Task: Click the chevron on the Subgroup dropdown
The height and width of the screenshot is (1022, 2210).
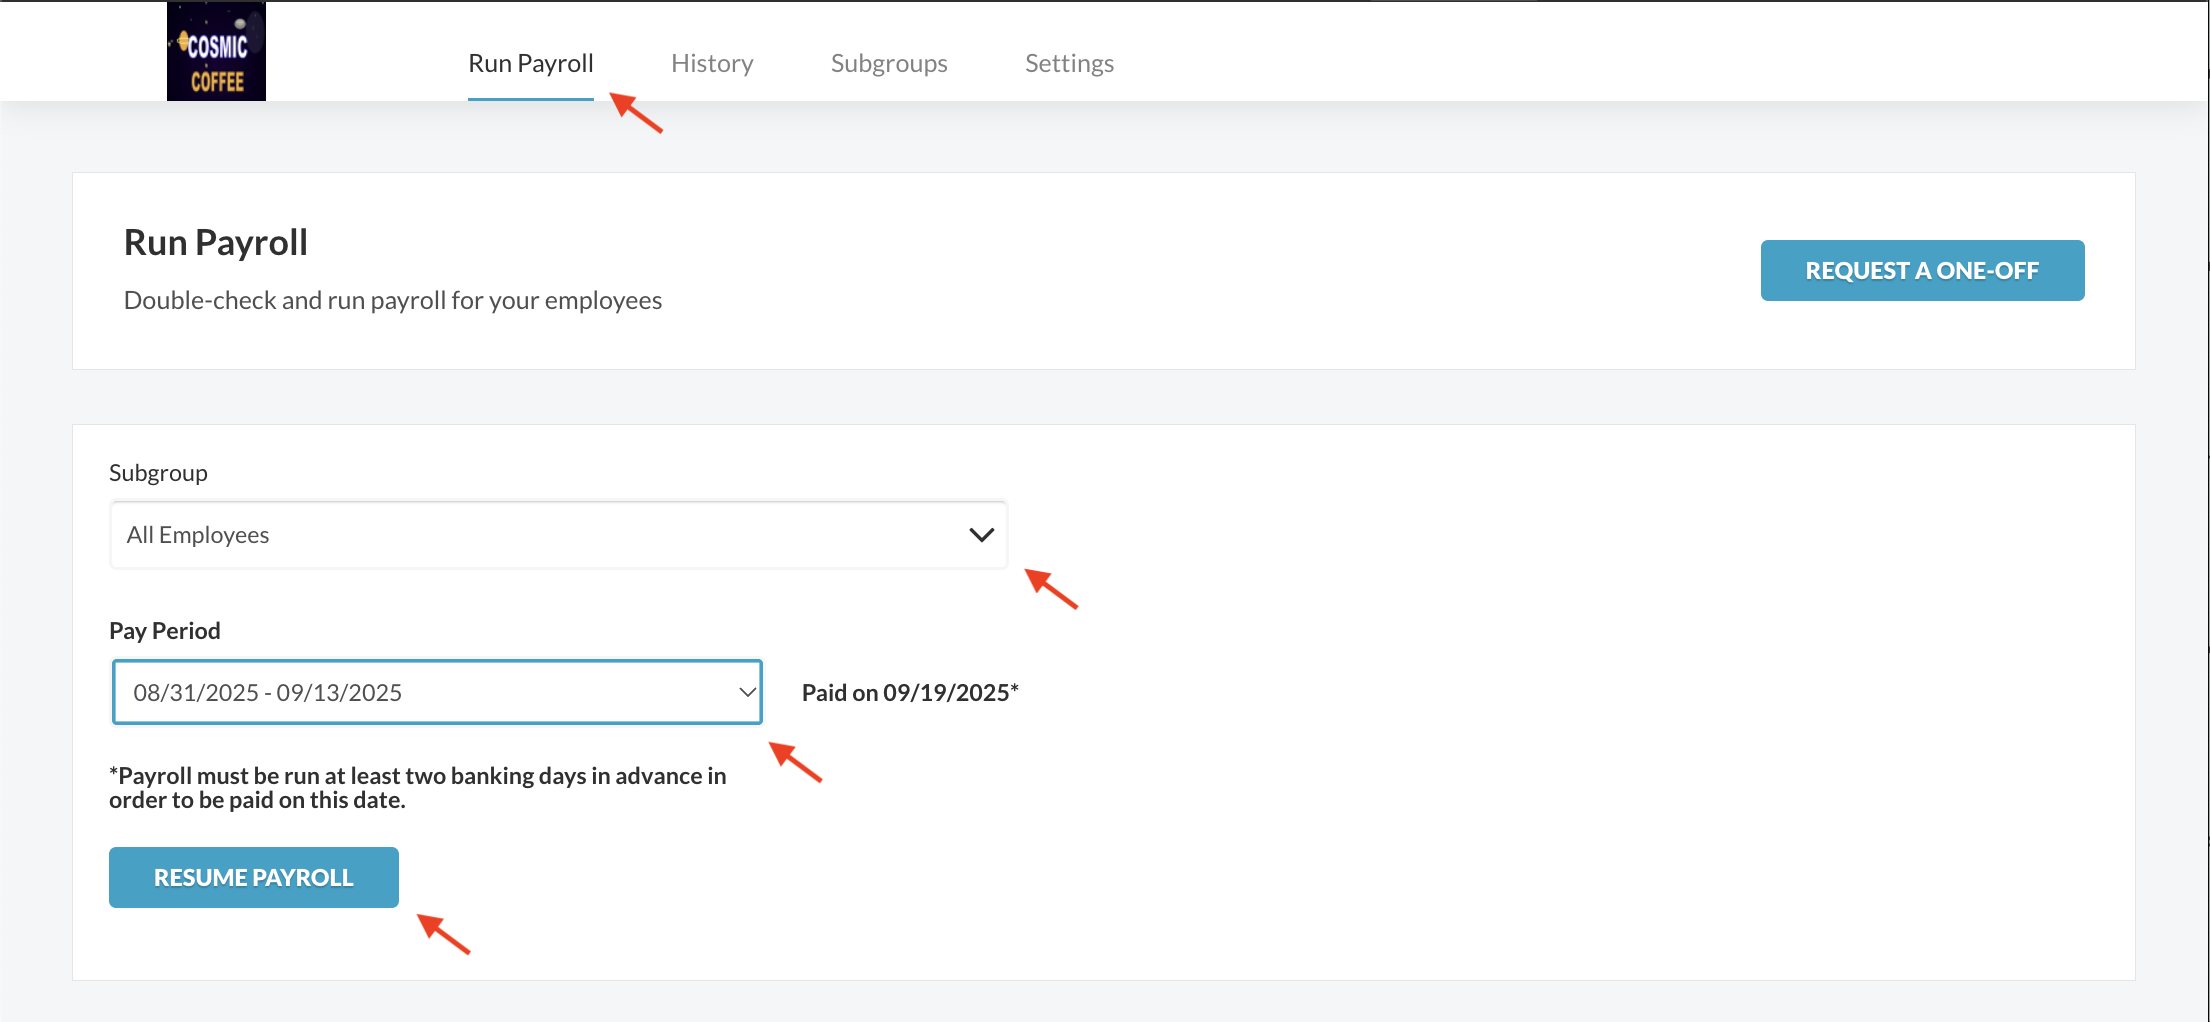Action: point(981,535)
